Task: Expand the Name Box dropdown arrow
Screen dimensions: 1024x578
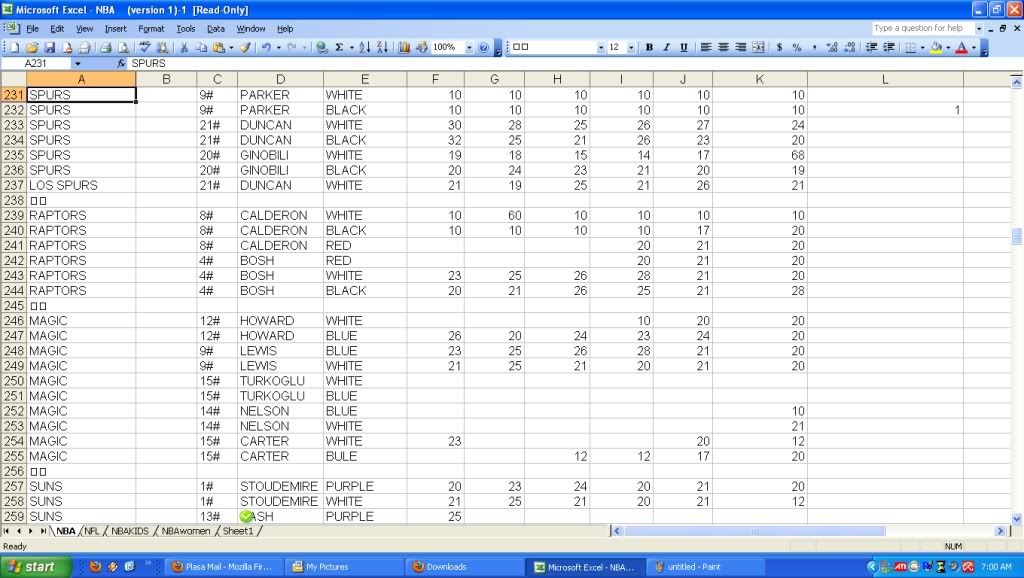Action: (78, 63)
